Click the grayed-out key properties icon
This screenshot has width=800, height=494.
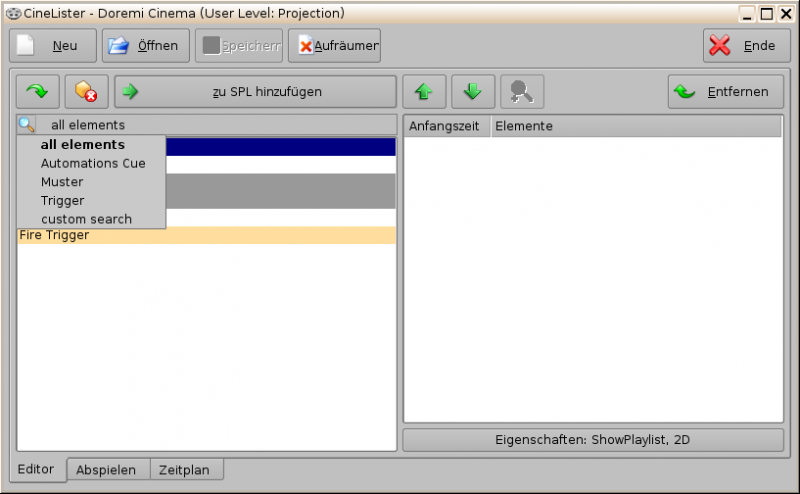(x=521, y=92)
